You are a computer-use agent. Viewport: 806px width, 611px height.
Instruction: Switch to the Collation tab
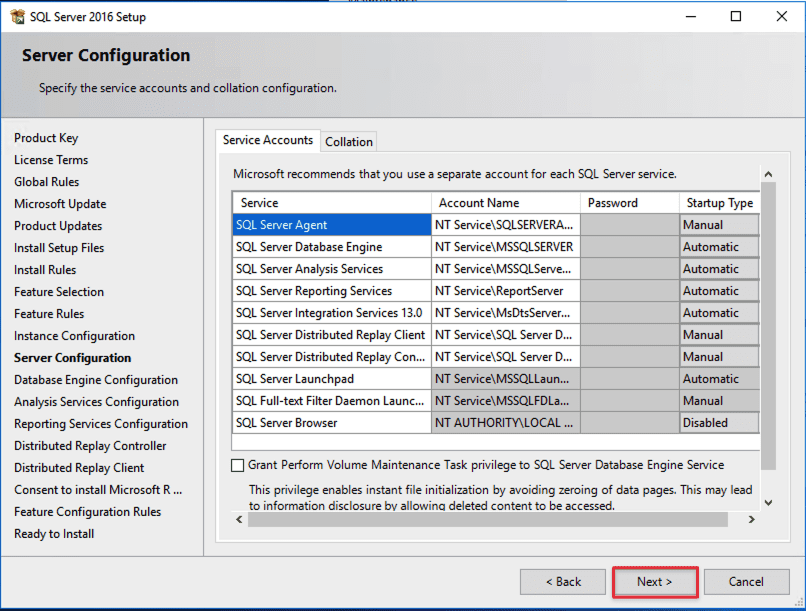tap(349, 142)
